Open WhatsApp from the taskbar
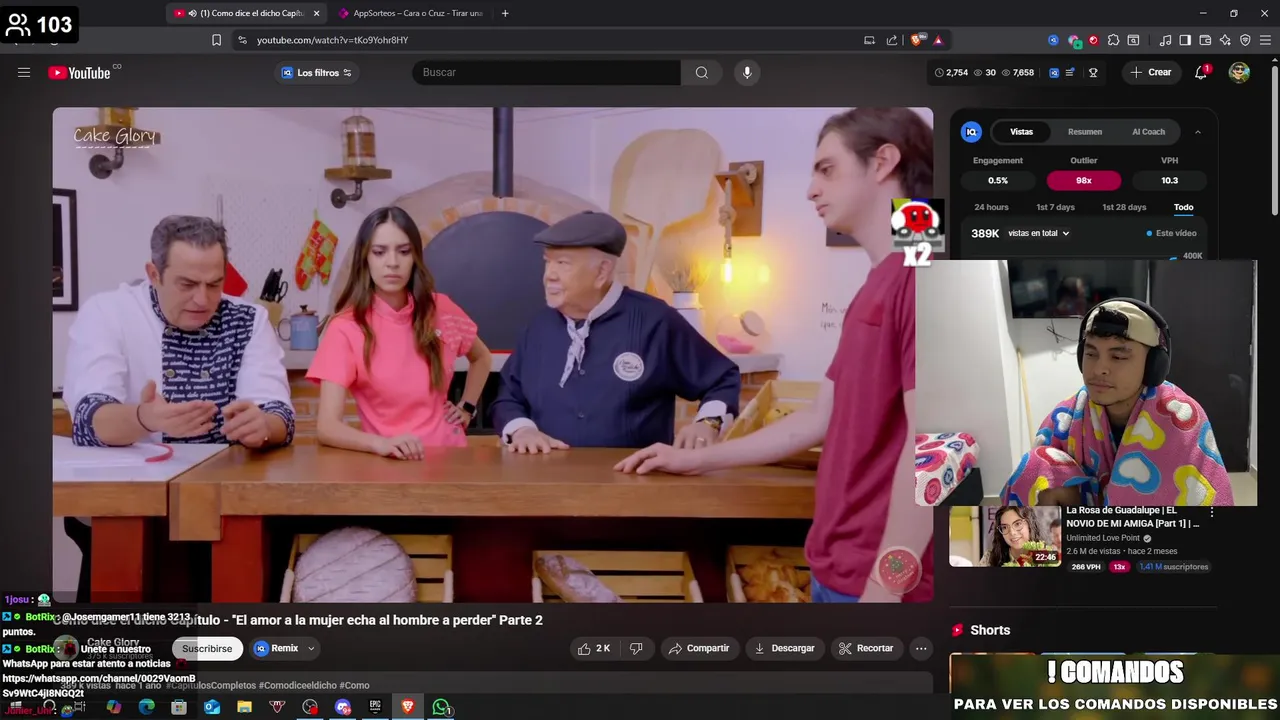 (441, 707)
